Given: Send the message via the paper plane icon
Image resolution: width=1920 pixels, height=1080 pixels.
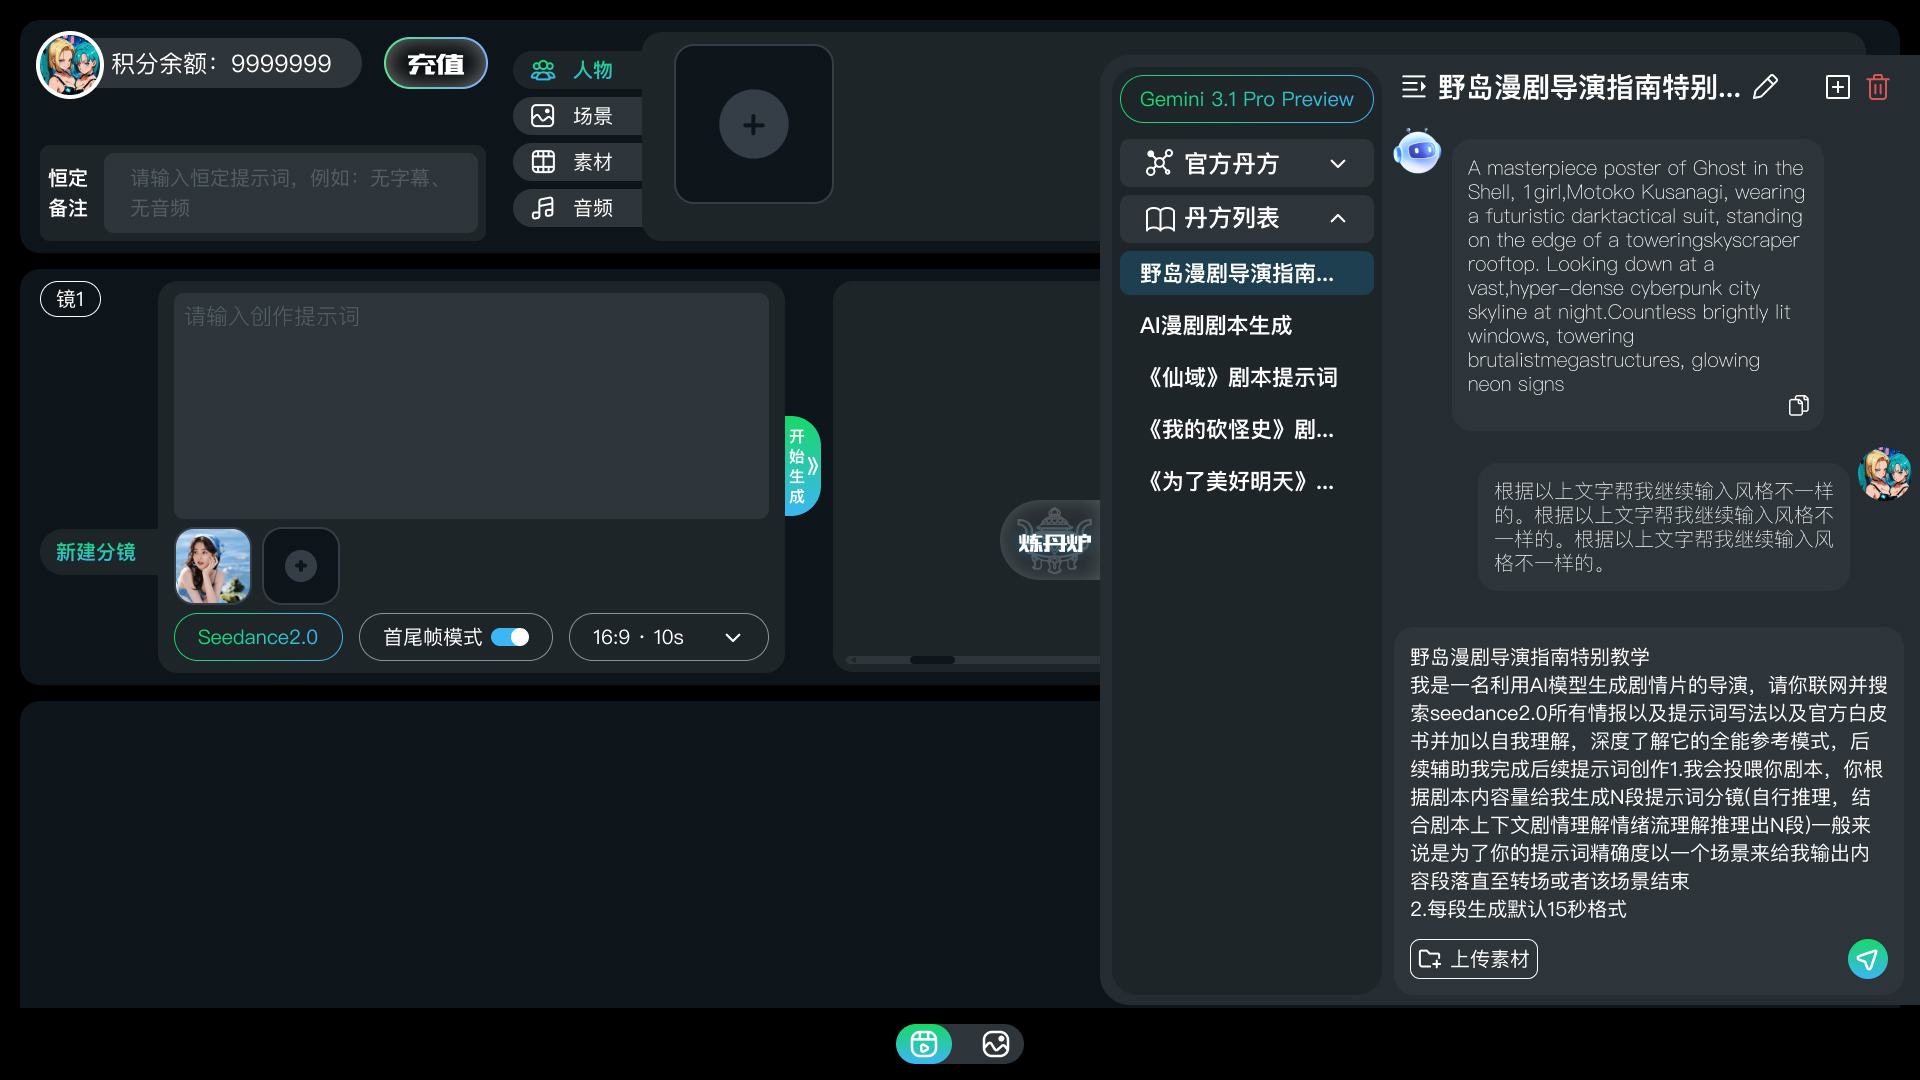Looking at the screenshot, I should click(x=1868, y=958).
